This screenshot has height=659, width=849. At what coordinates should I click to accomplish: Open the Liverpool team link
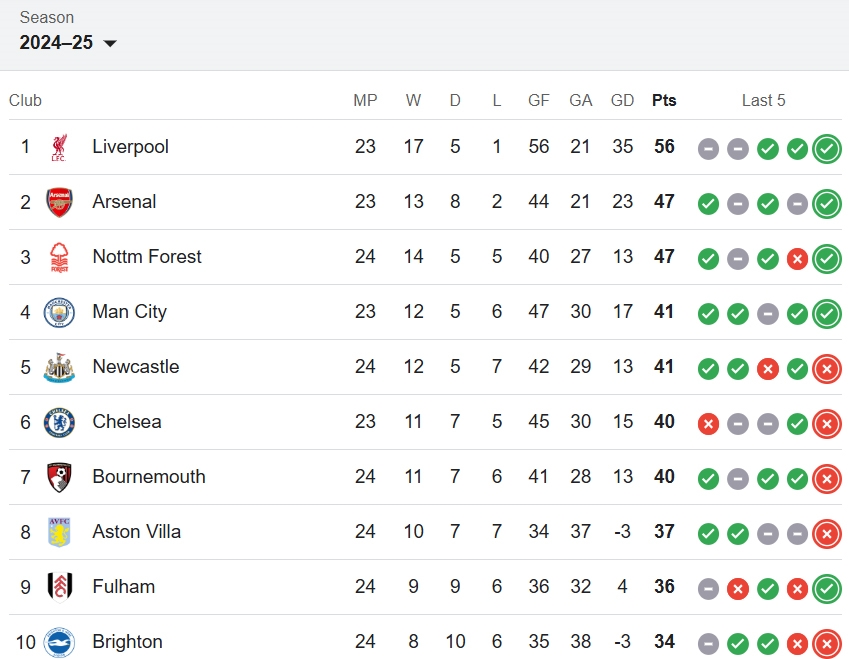point(130,147)
